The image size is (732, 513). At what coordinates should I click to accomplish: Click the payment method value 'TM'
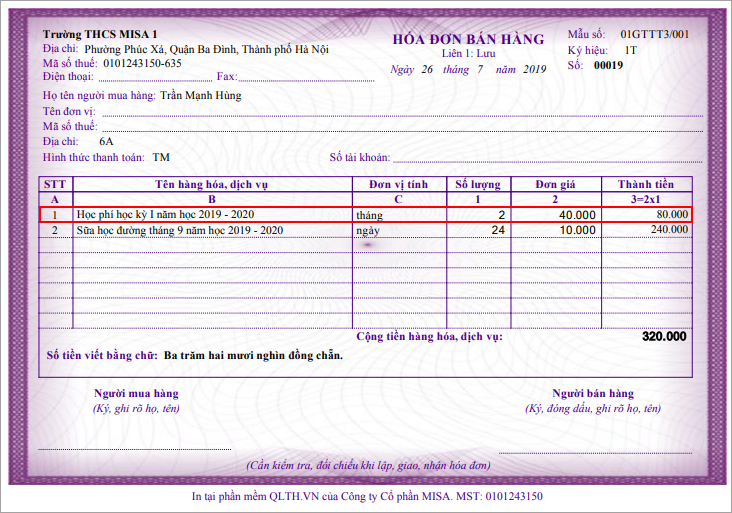click(161, 157)
